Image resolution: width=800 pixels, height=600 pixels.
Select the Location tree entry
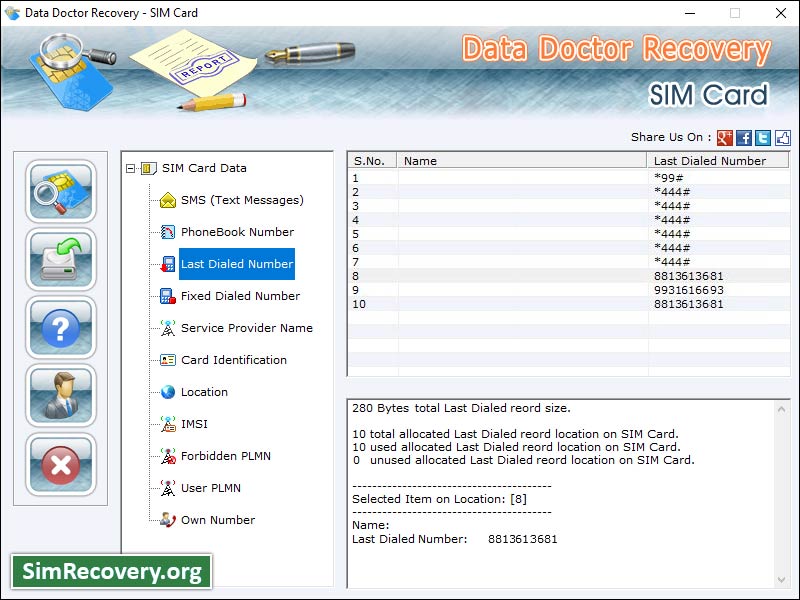point(205,392)
